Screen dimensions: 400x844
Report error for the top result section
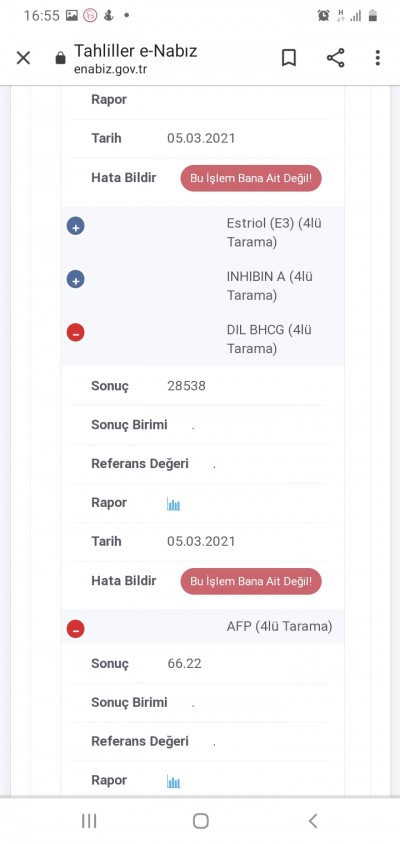(x=251, y=178)
